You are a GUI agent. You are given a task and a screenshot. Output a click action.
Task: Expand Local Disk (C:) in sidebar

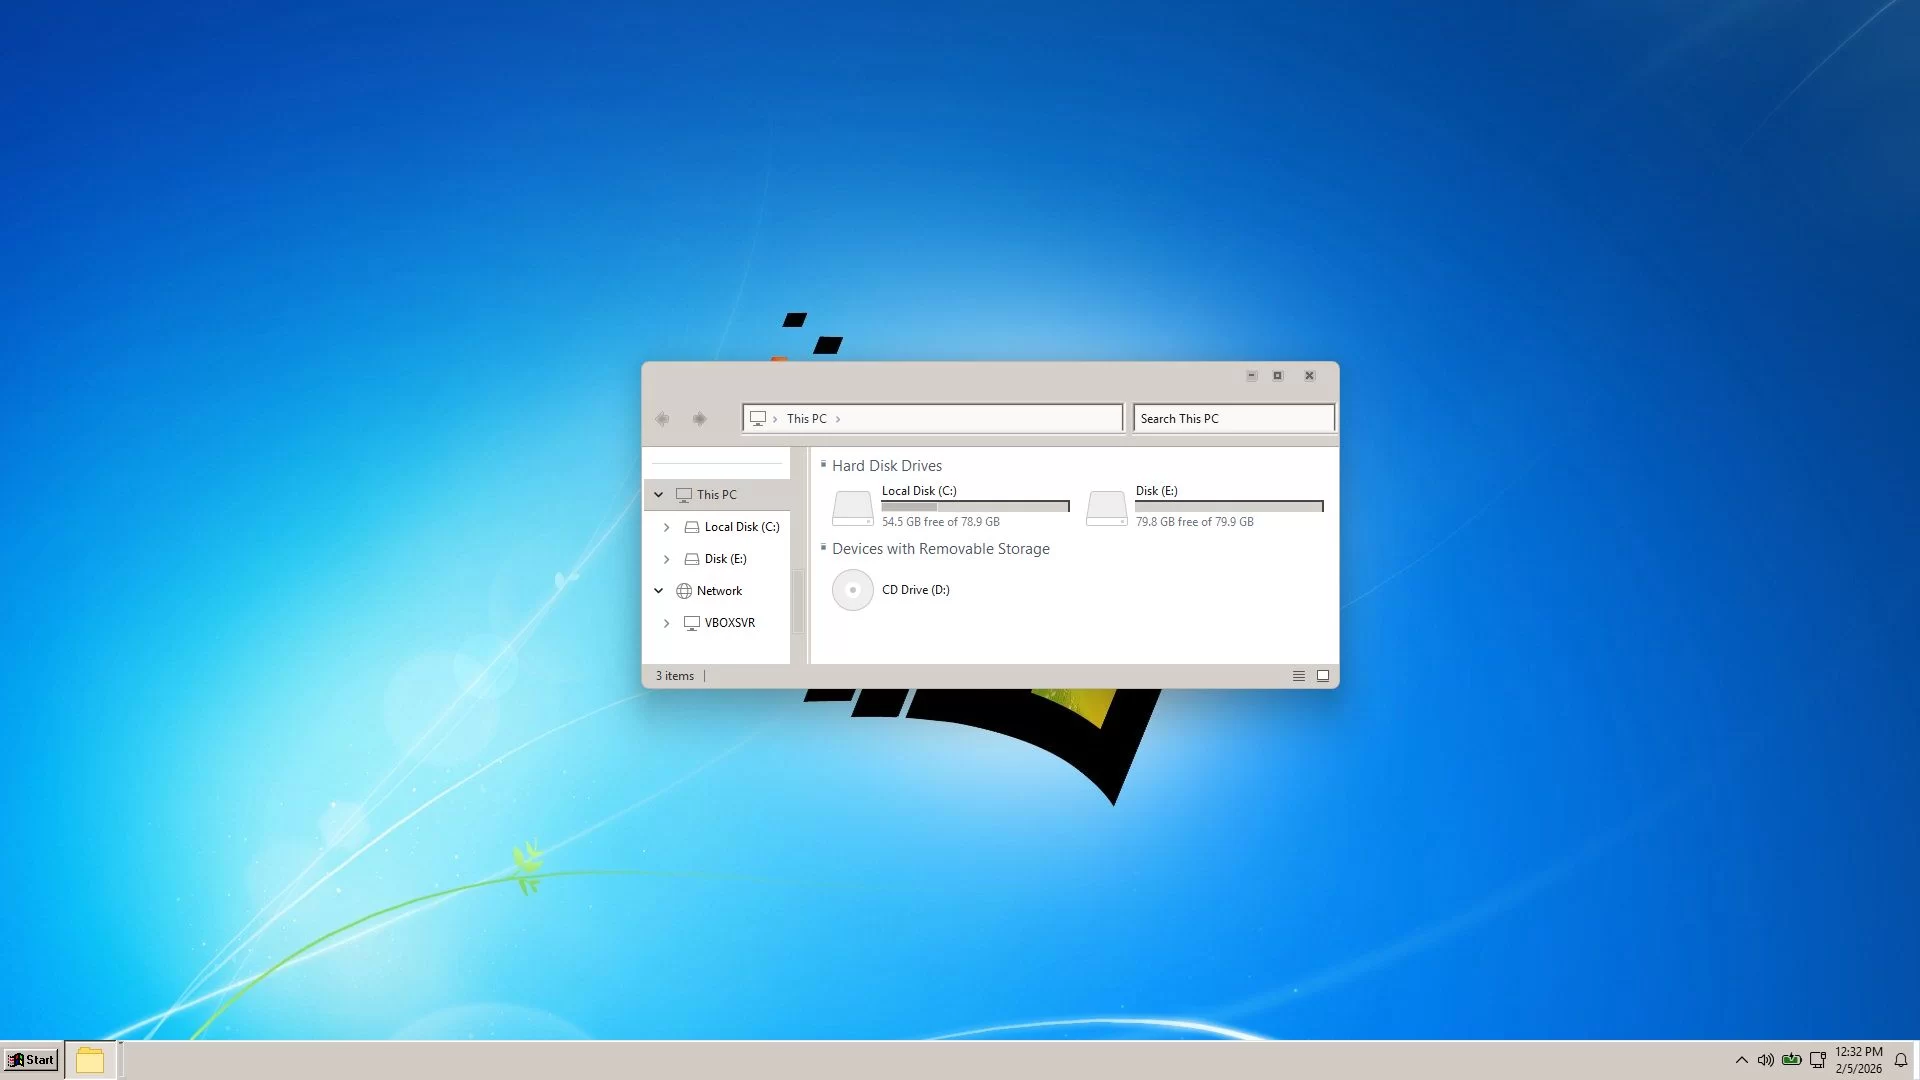(x=667, y=527)
